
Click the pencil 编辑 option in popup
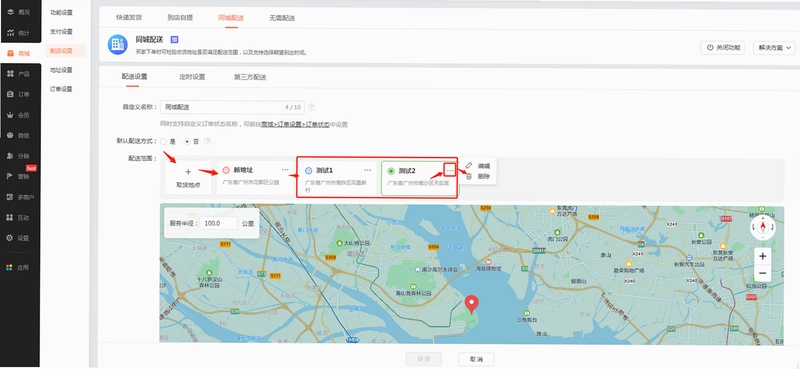click(479, 166)
